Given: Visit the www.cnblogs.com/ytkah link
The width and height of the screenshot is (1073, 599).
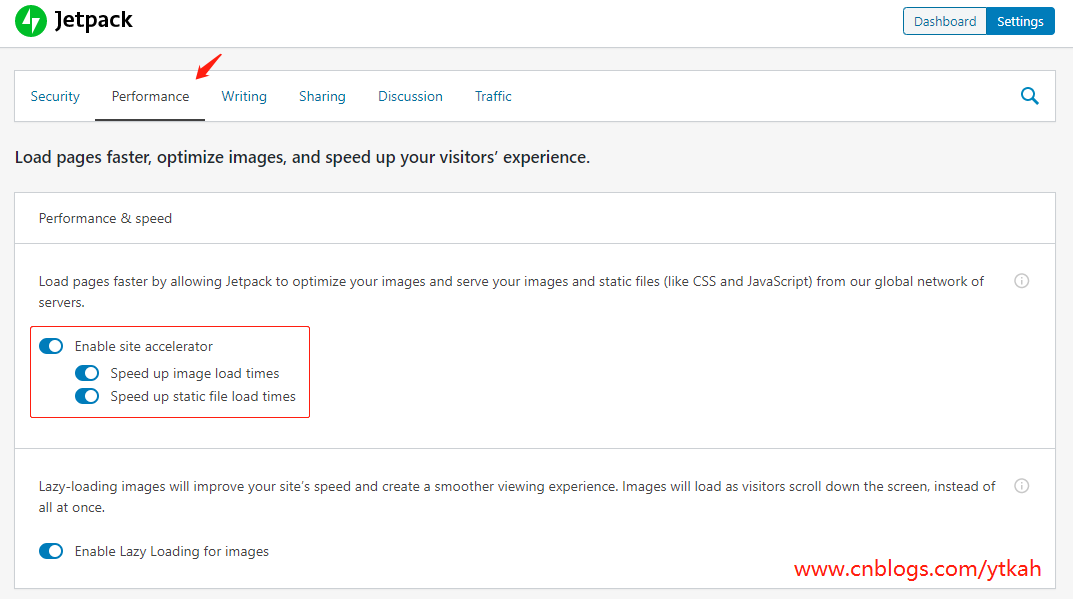Looking at the screenshot, I should (x=916, y=568).
